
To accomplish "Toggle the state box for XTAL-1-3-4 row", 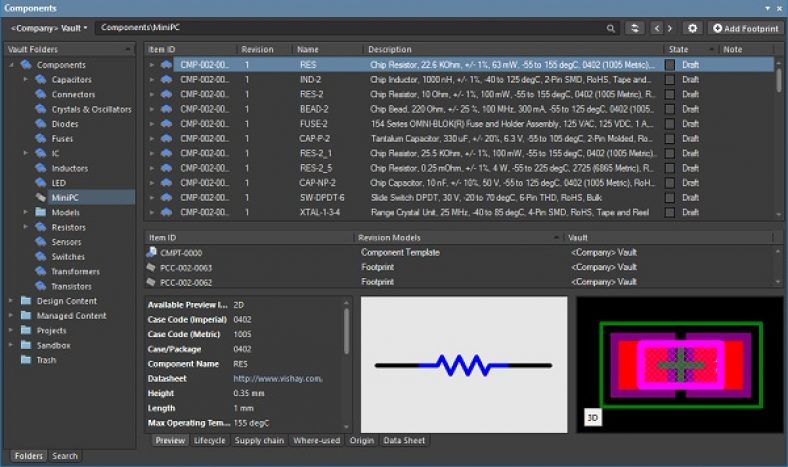I will coord(670,213).
